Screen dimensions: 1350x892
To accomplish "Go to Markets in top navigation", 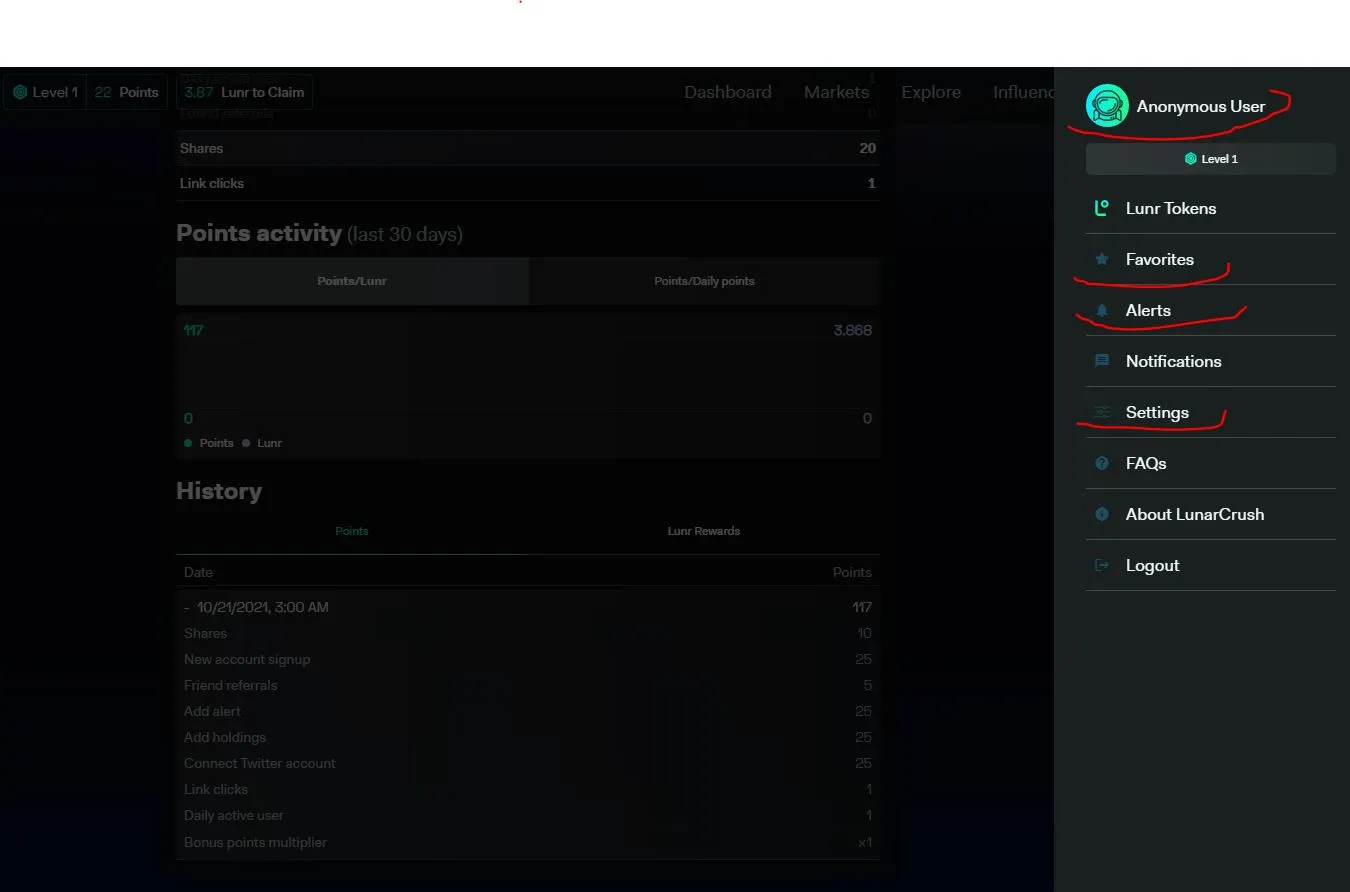I will (x=836, y=92).
